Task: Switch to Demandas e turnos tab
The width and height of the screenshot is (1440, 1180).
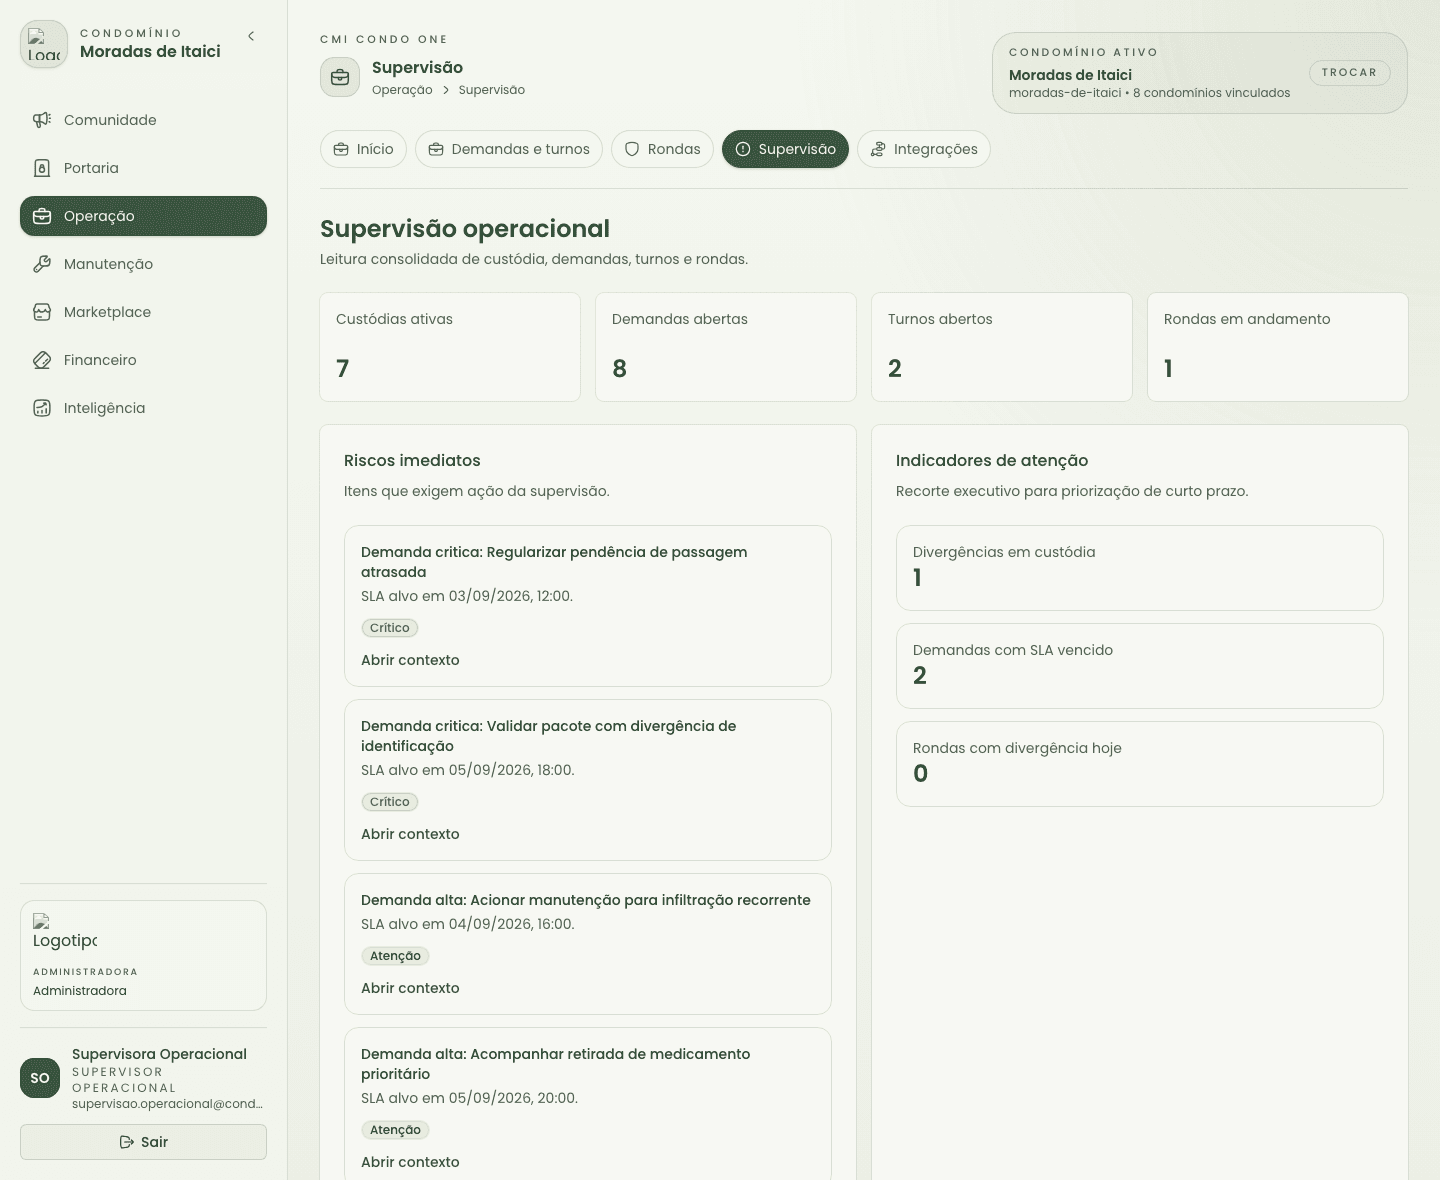Action: (x=509, y=149)
